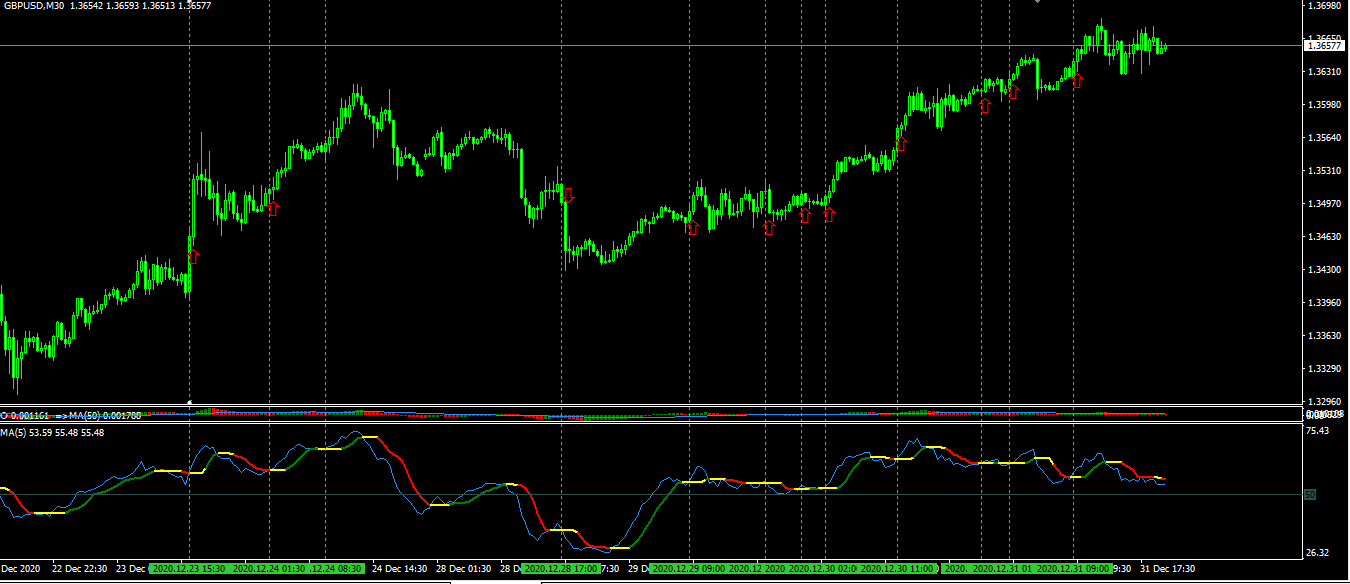
Task: Click the current price label 1.36577
Action: pos(1324,45)
